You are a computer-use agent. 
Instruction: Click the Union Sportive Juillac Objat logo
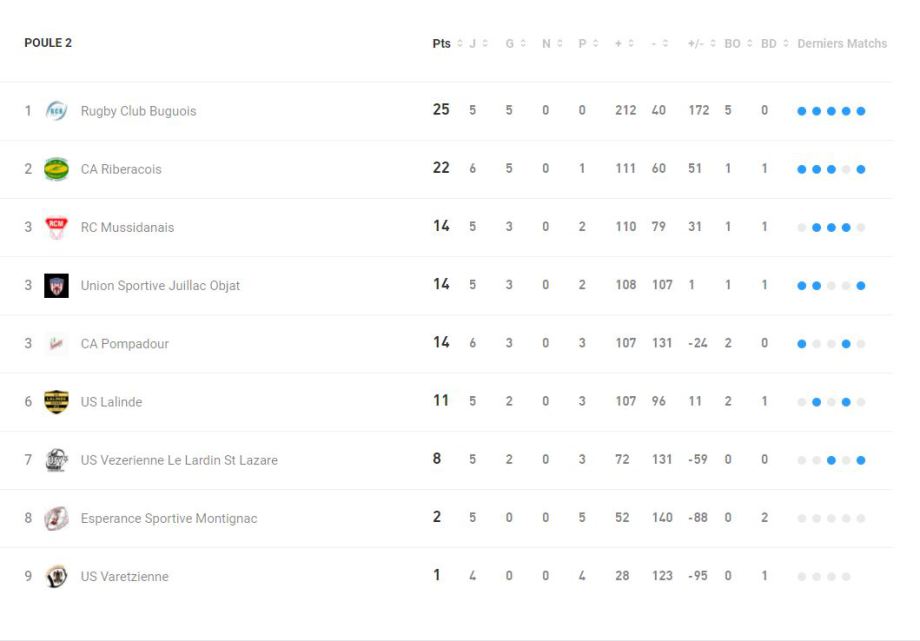coord(57,286)
